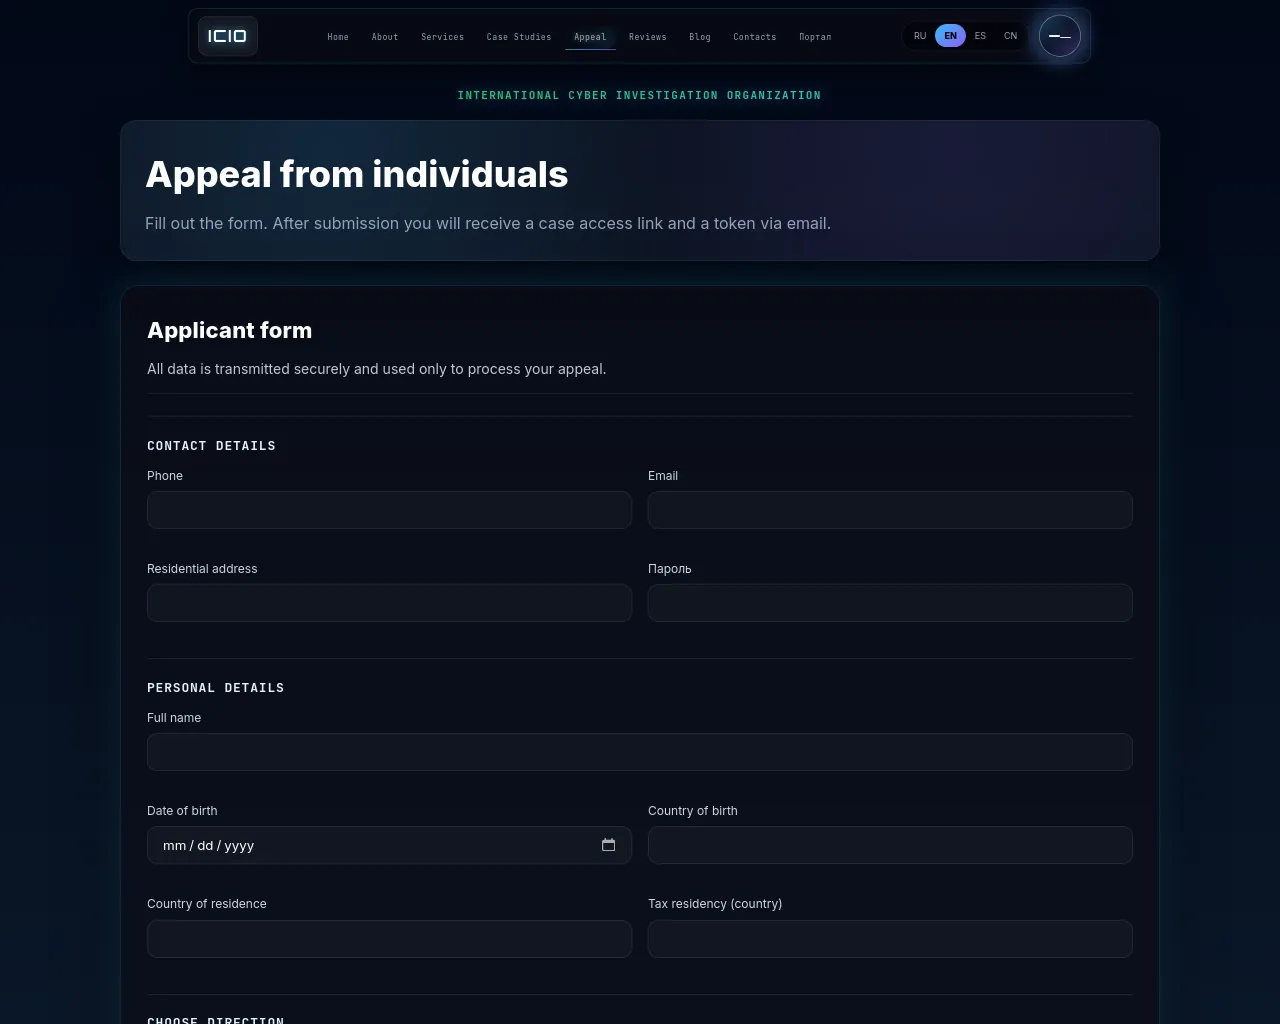Image resolution: width=1280 pixels, height=1024 pixels.
Task: Go to the About page
Action: [385, 37]
